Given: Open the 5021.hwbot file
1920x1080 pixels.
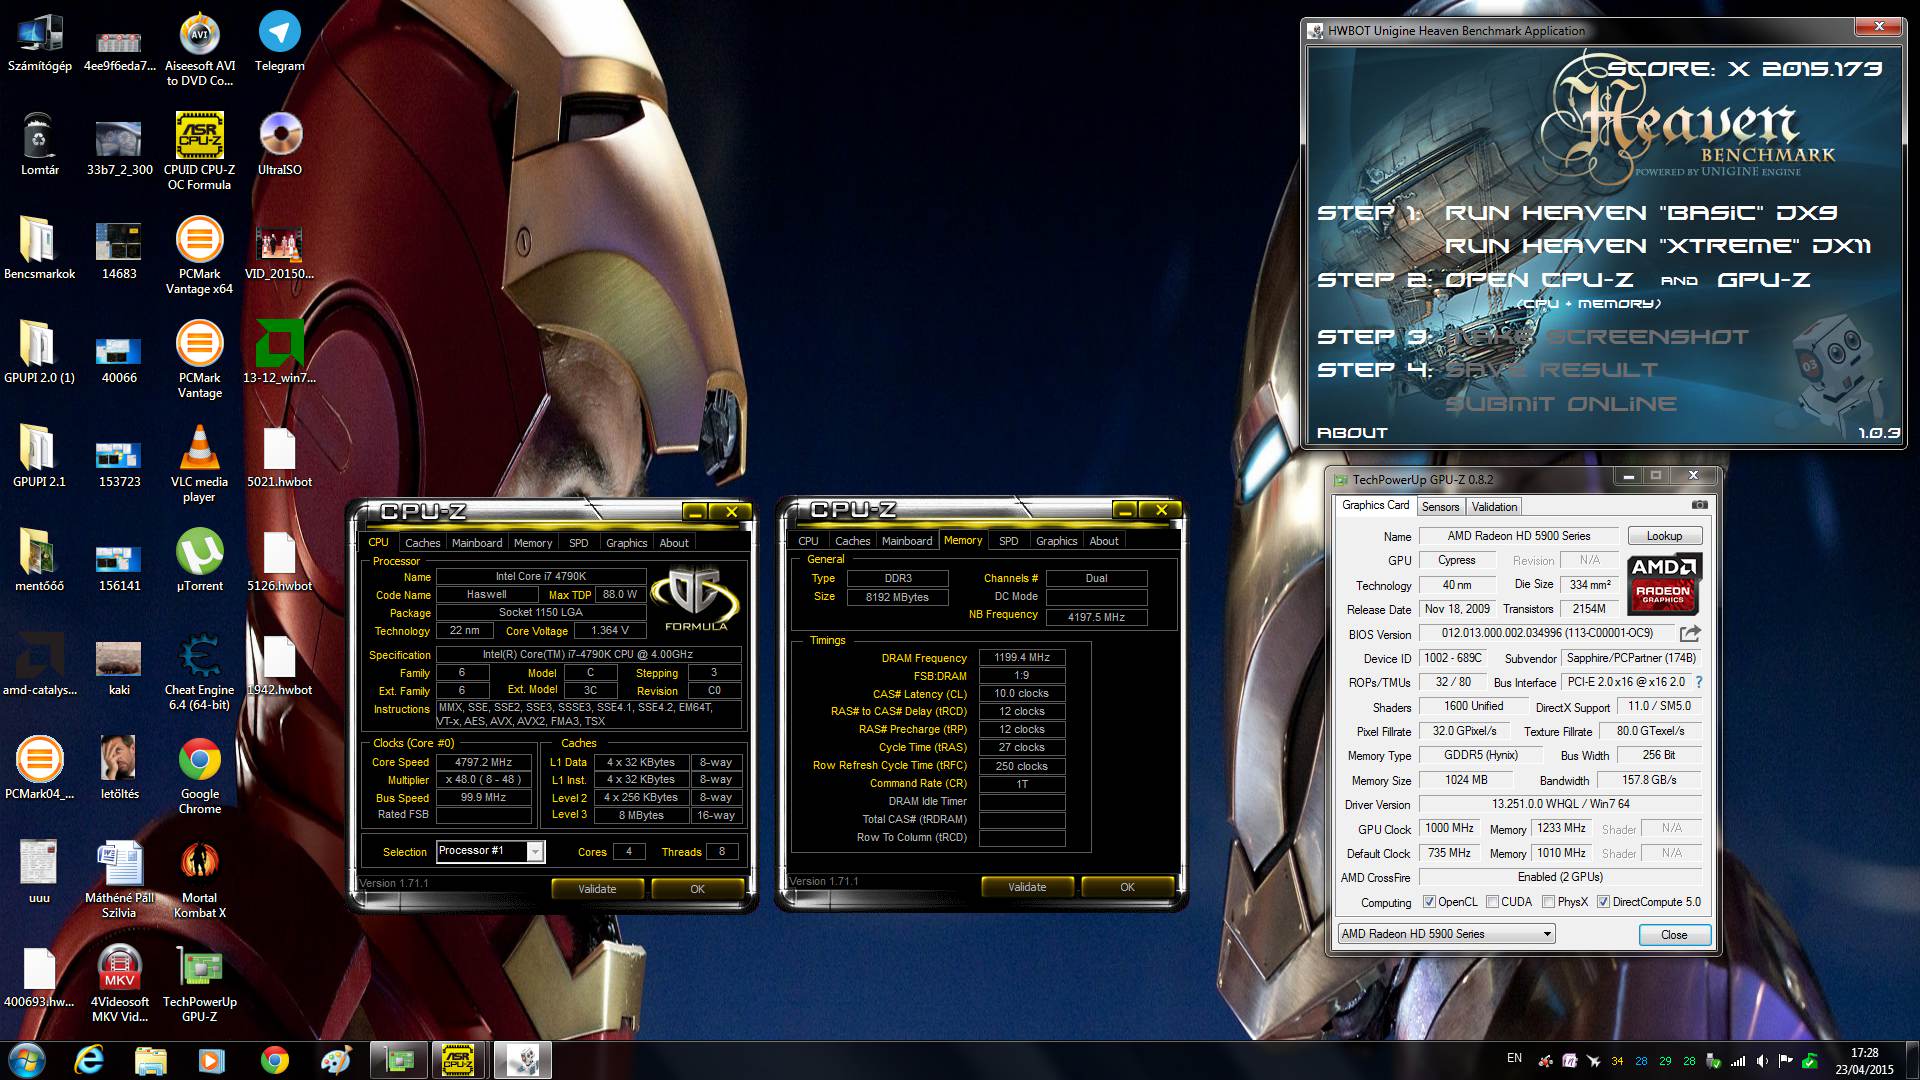Looking at the screenshot, I should (279, 457).
